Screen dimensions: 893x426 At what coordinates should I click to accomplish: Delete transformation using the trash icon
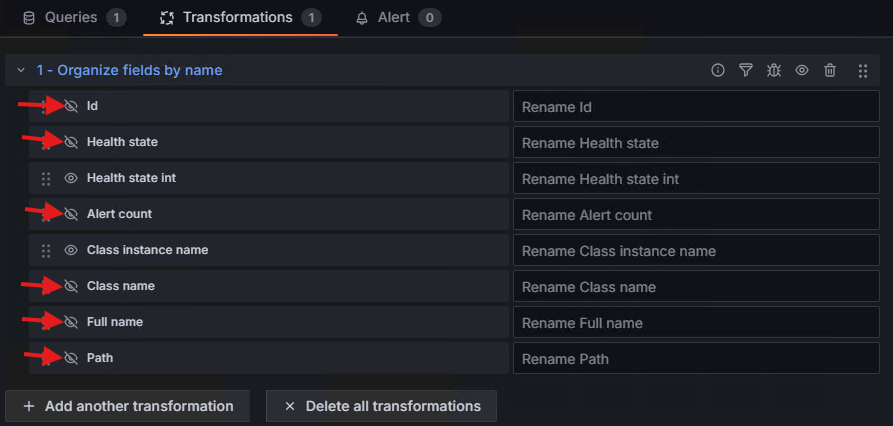click(830, 70)
